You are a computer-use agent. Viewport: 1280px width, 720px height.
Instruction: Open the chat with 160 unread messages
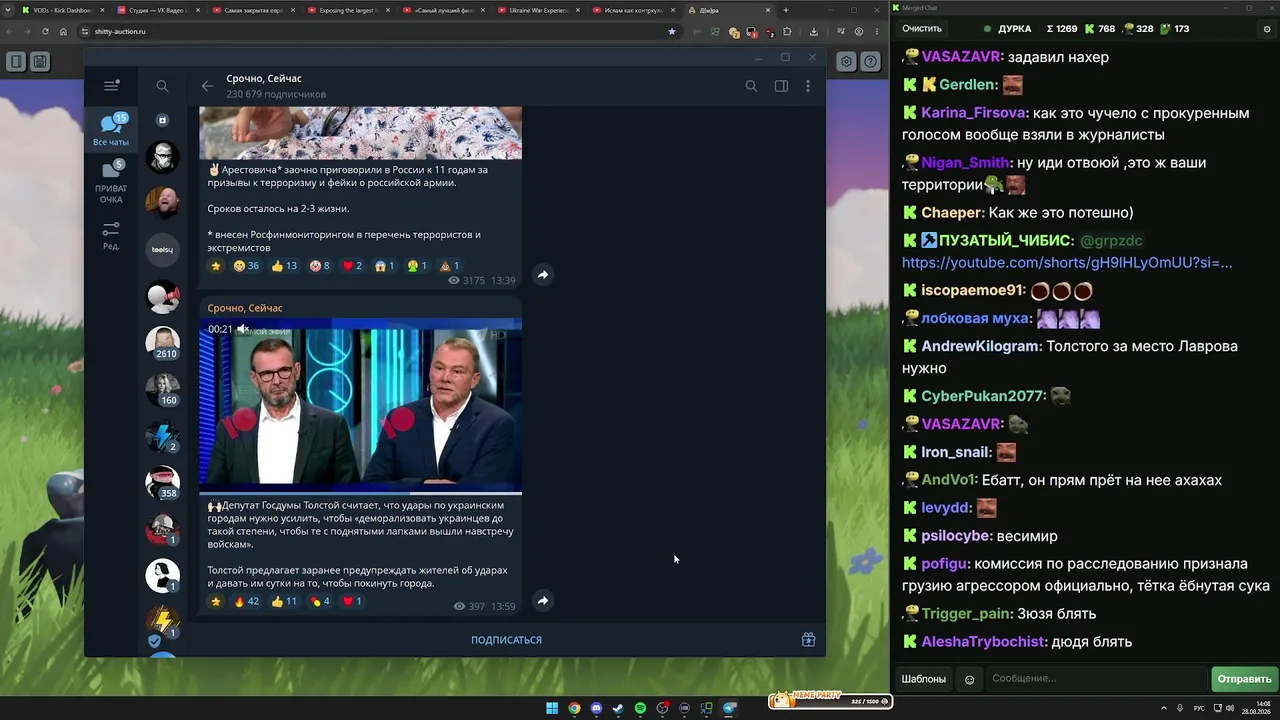click(163, 389)
